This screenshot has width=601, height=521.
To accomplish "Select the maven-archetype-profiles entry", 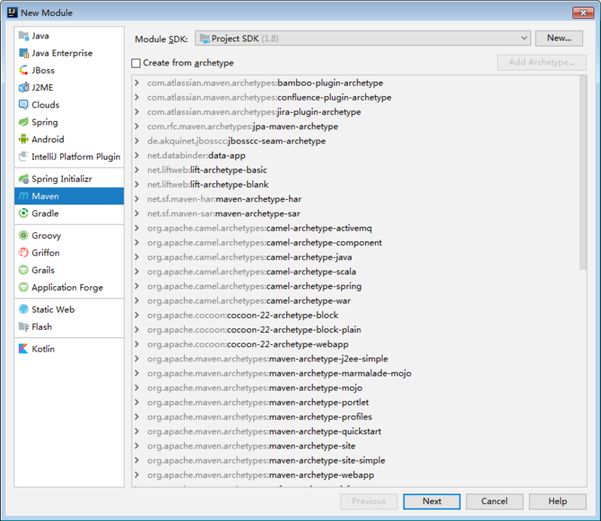I will point(259,417).
